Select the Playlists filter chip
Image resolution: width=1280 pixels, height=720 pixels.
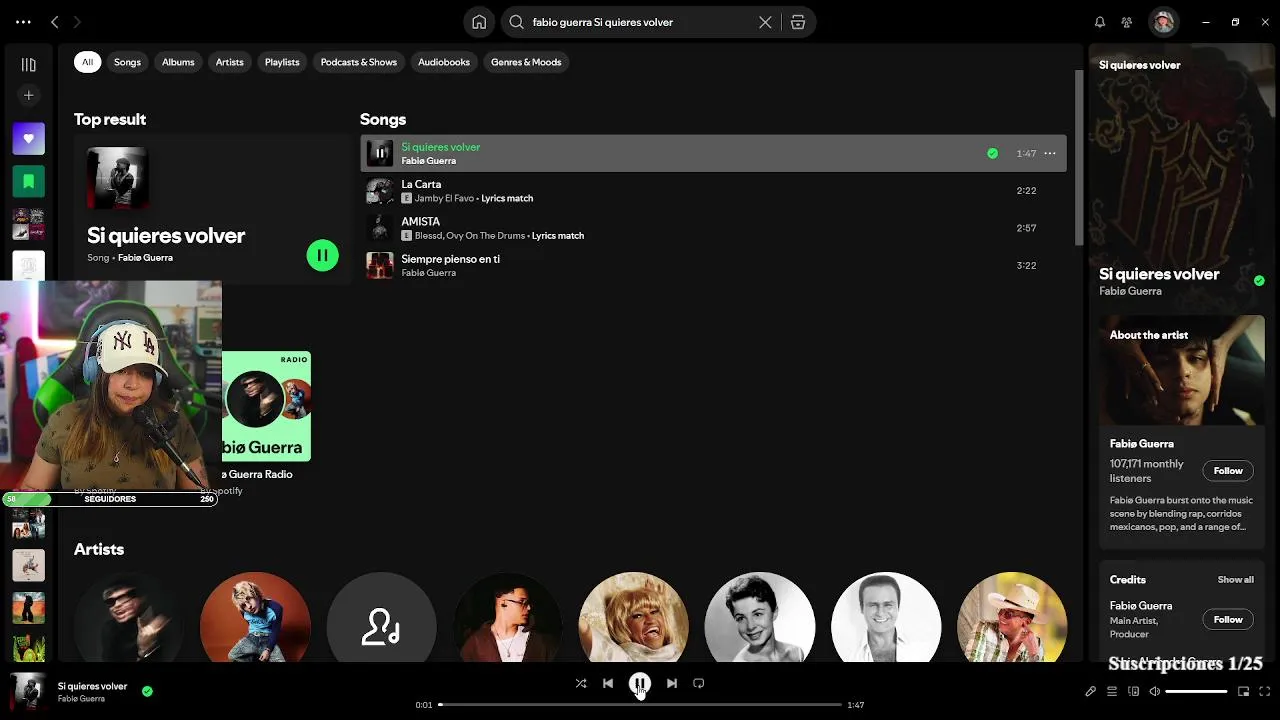[x=282, y=62]
